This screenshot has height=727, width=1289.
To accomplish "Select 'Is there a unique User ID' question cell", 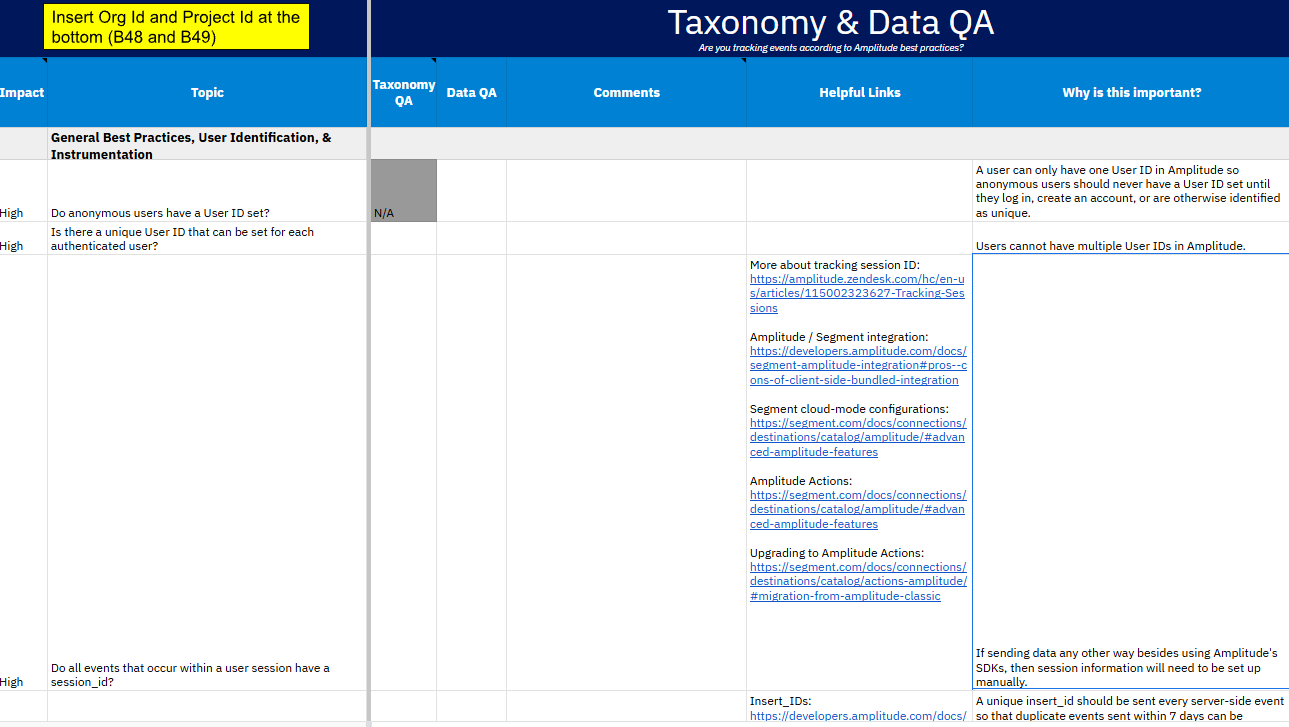I will coord(207,239).
